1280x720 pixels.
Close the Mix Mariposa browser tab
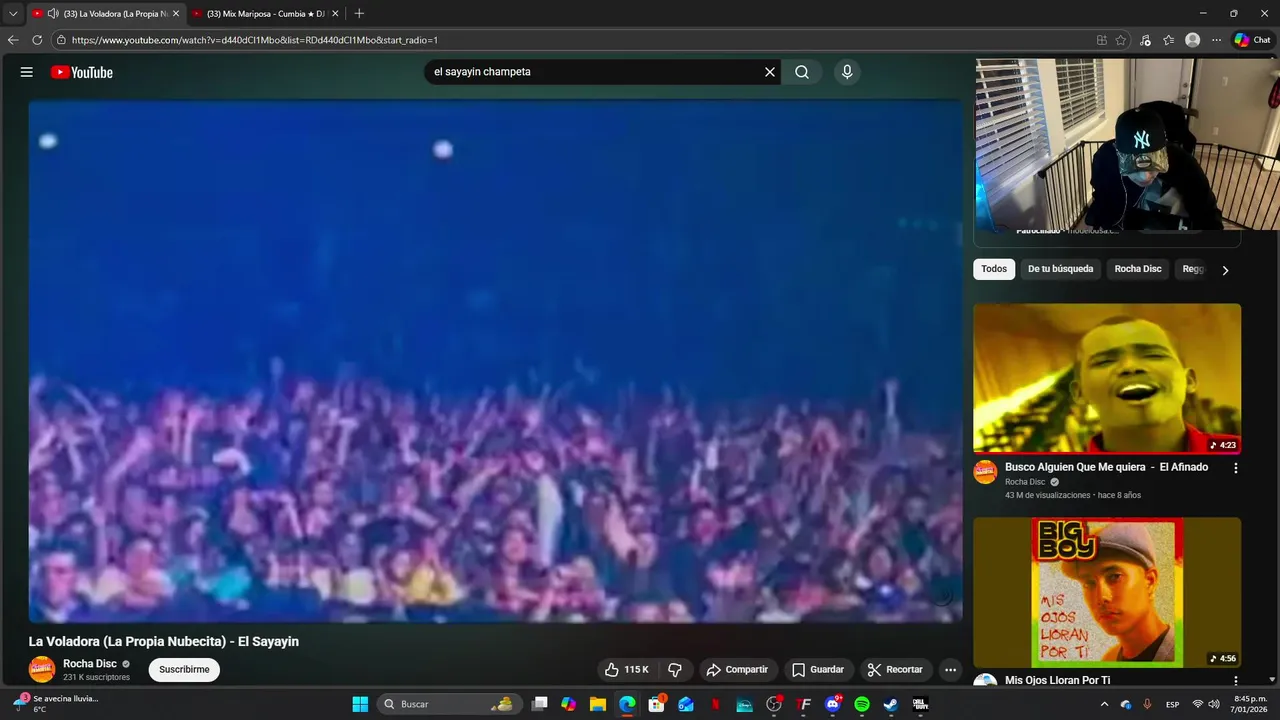tap(335, 14)
